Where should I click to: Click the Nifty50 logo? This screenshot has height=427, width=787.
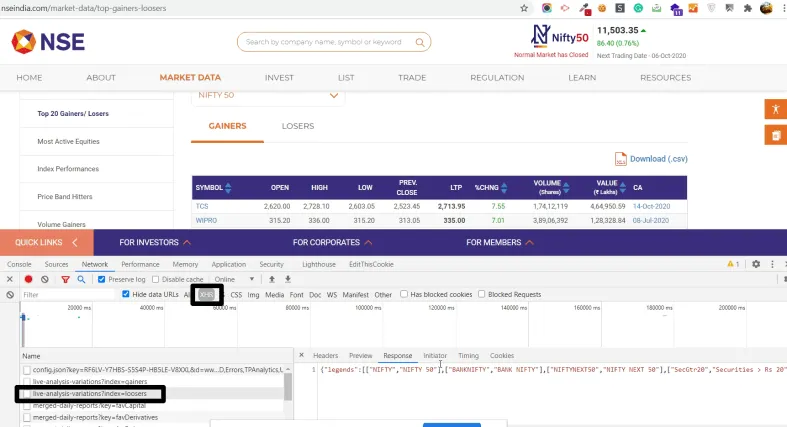coord(559,37)
